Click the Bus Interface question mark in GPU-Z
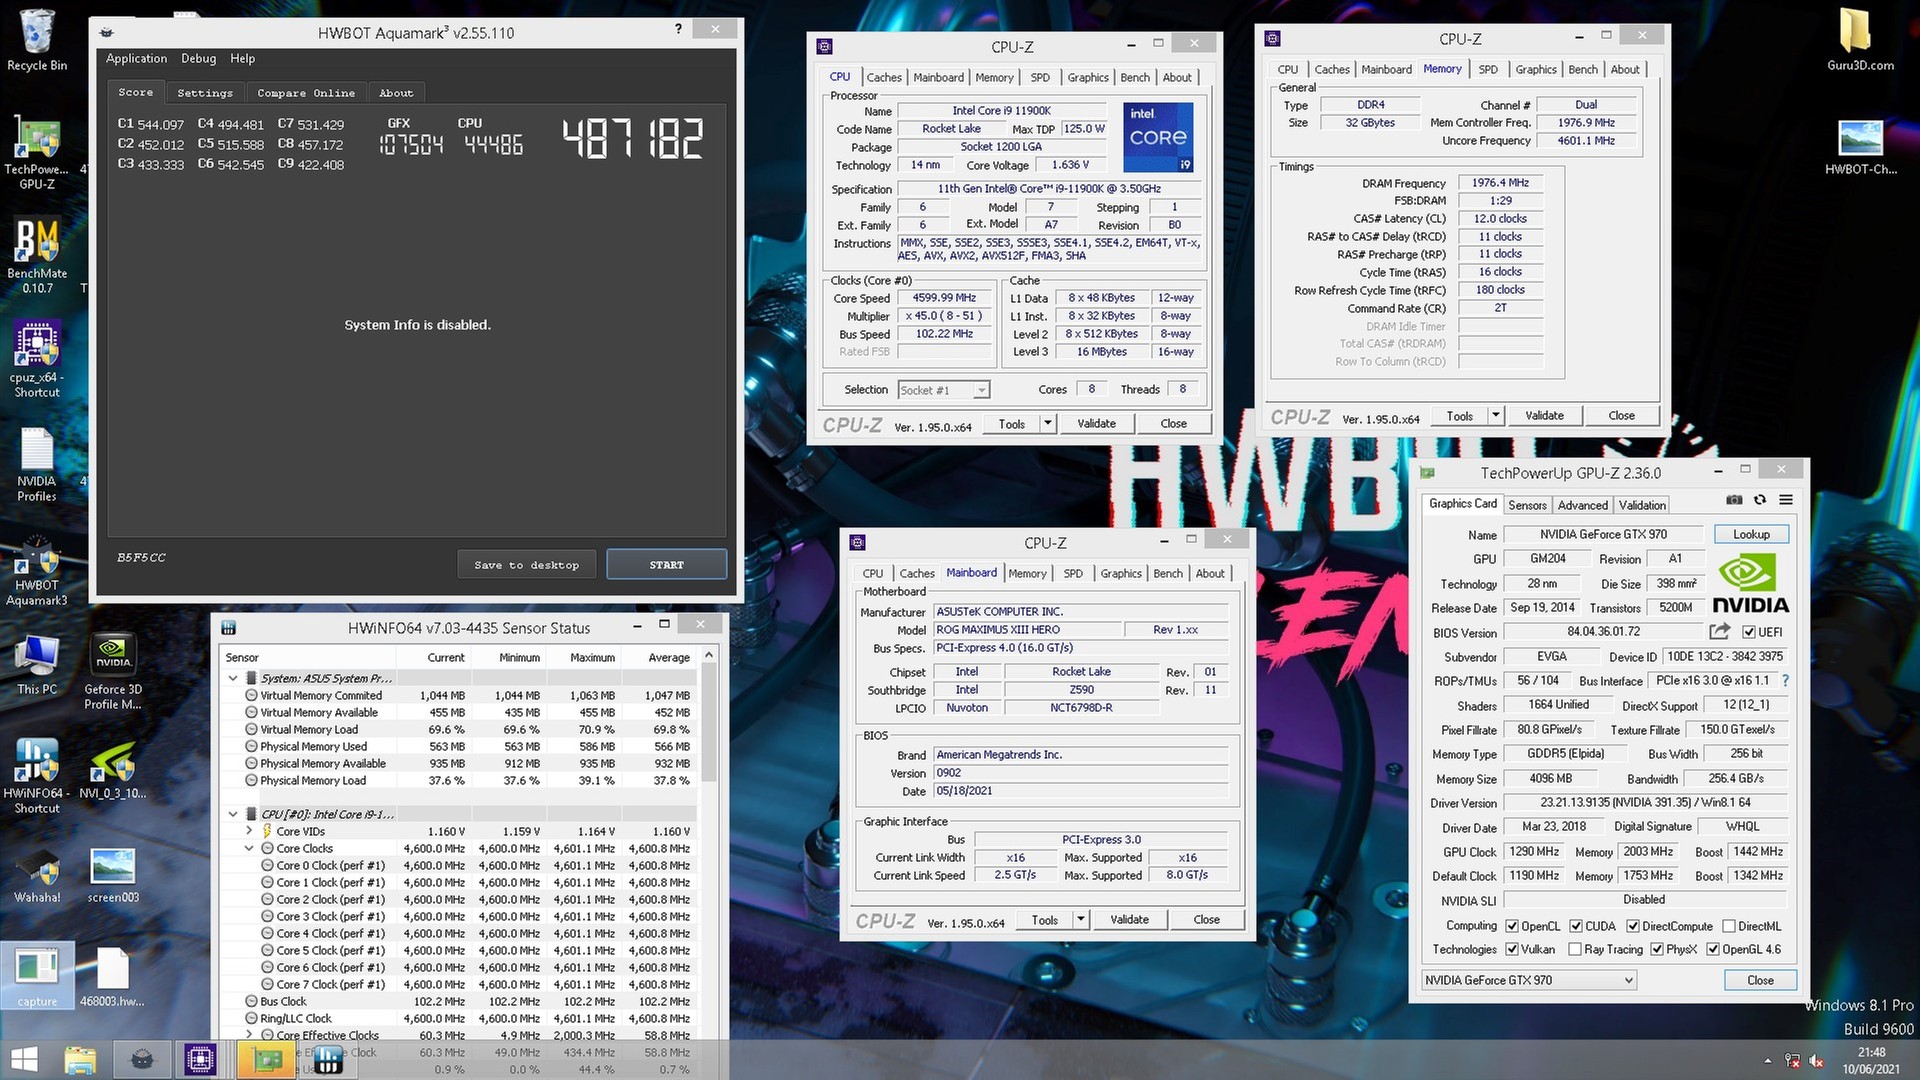 [1785, 680]
